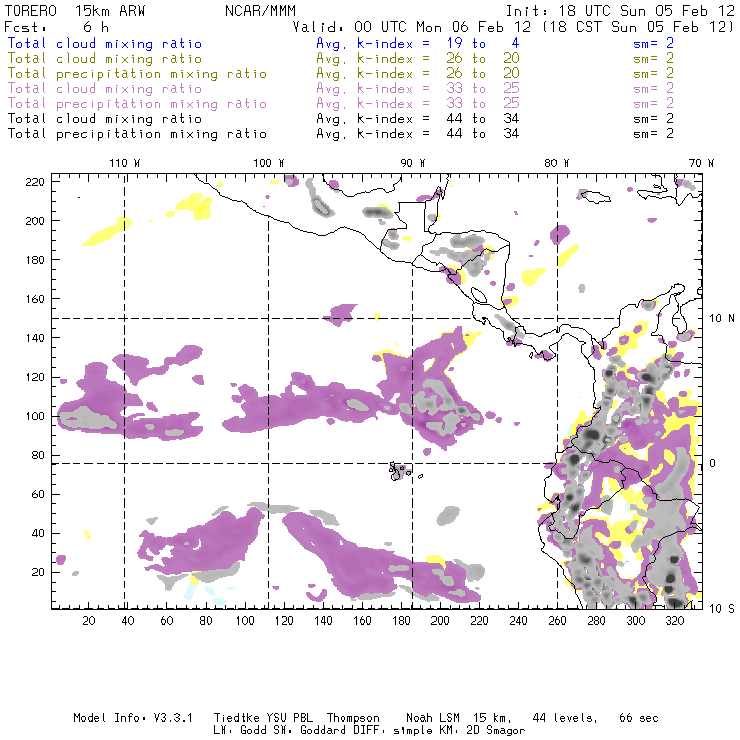Click the black Total precipitation mixing ratio legend line
This screenshot has height=740, width=740.
pyautogui.click(x=147, y=133)
